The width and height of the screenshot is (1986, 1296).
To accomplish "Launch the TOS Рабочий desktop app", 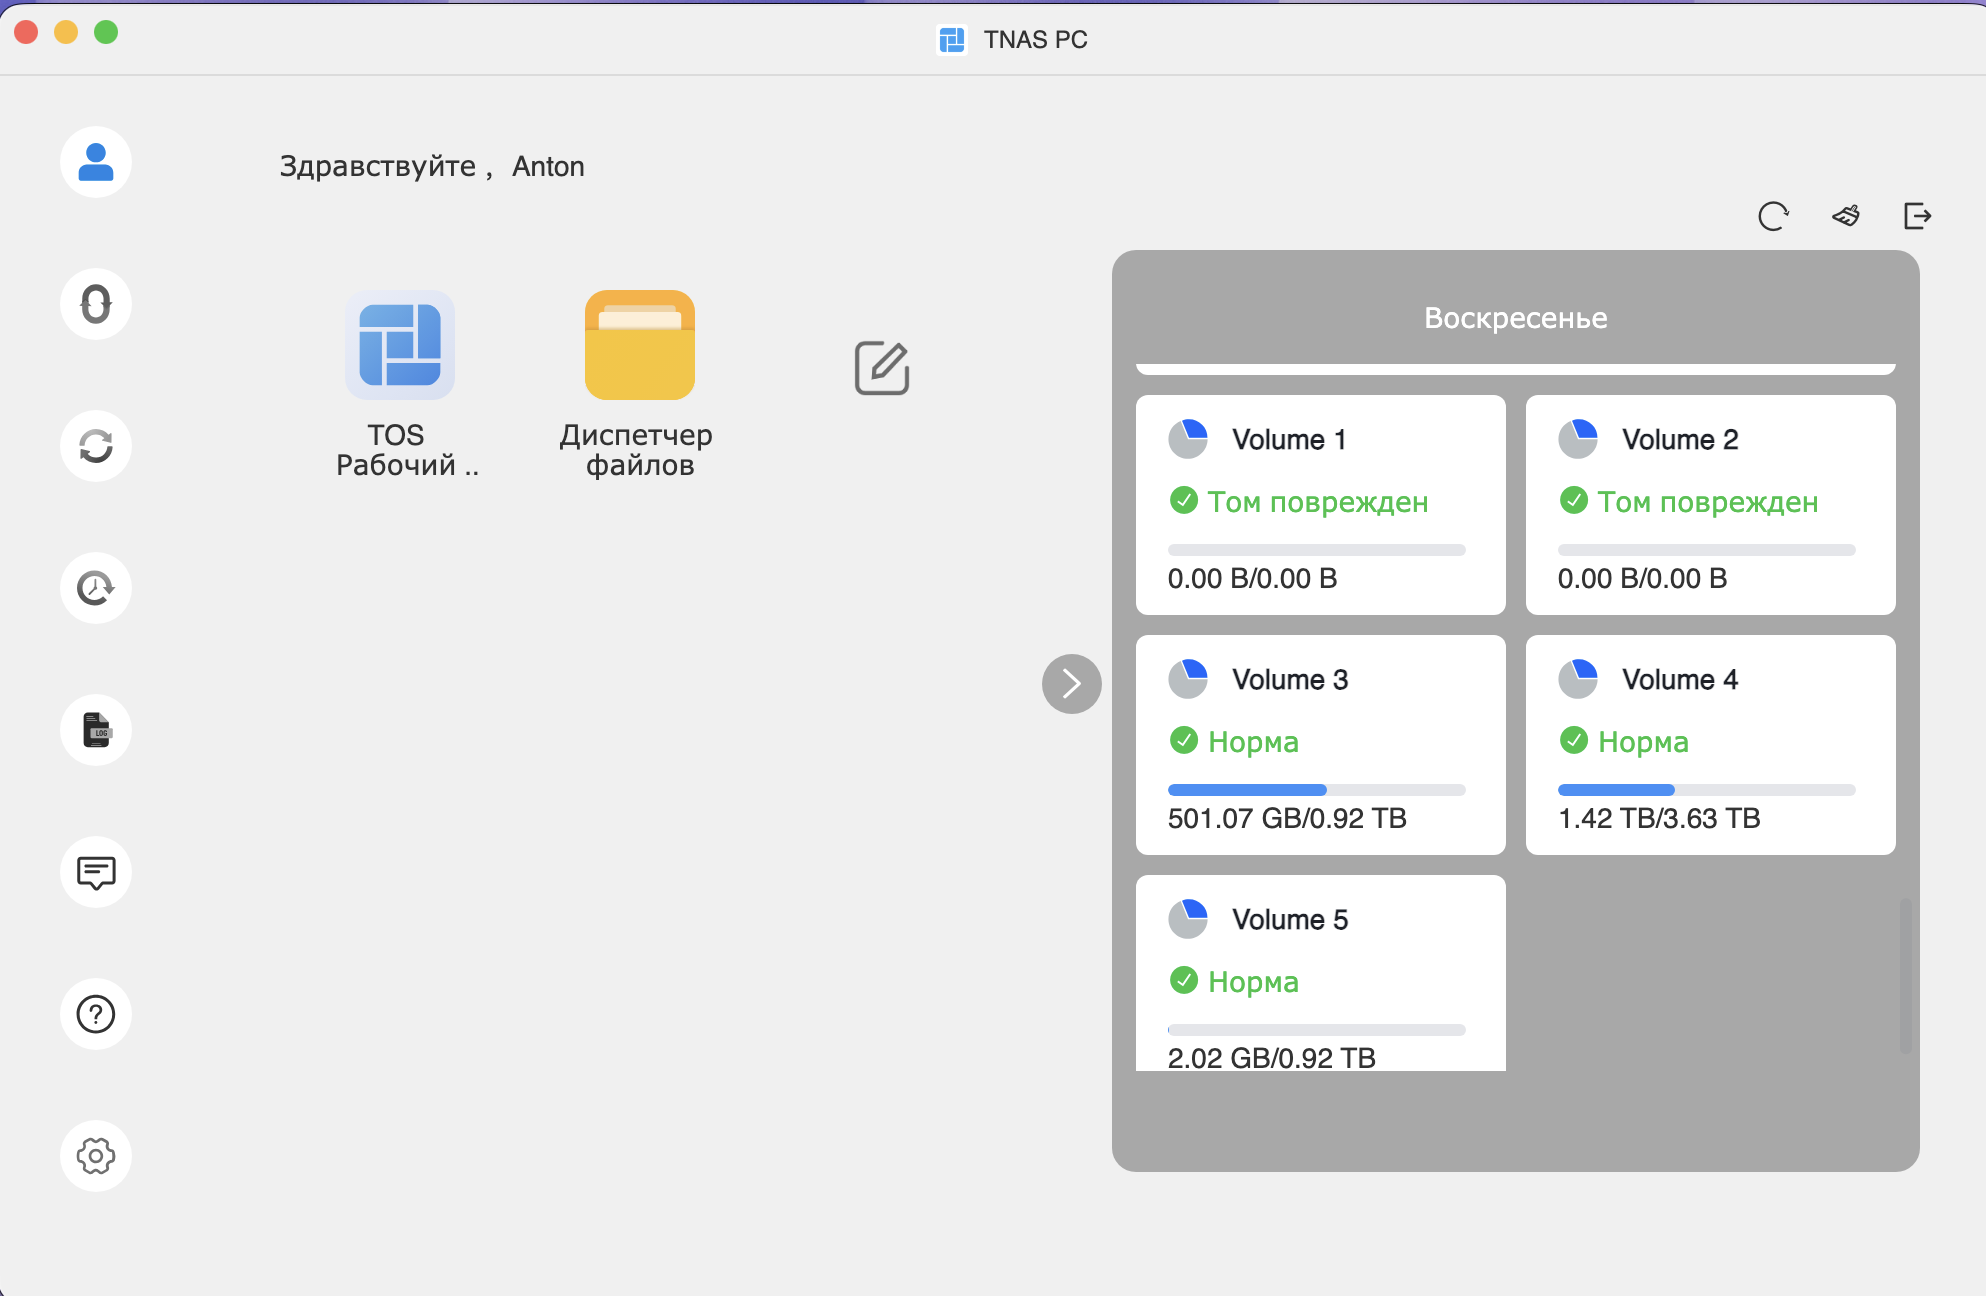I will (400, 345).
